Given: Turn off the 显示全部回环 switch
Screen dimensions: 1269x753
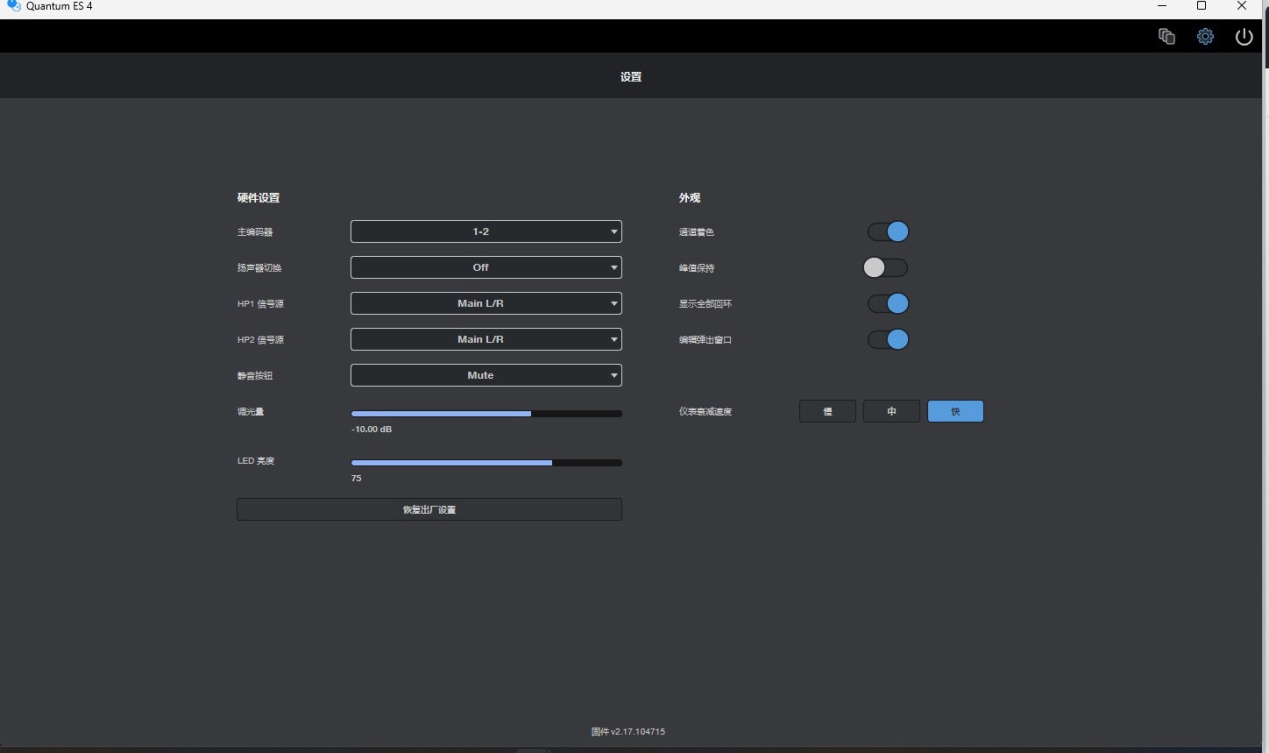Looking at the screenshot, I should (x=887, y=304).
